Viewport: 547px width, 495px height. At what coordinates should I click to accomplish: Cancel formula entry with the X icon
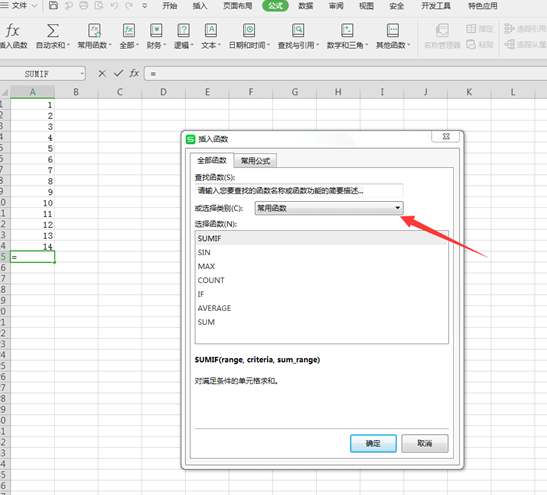tap(102, 74)
